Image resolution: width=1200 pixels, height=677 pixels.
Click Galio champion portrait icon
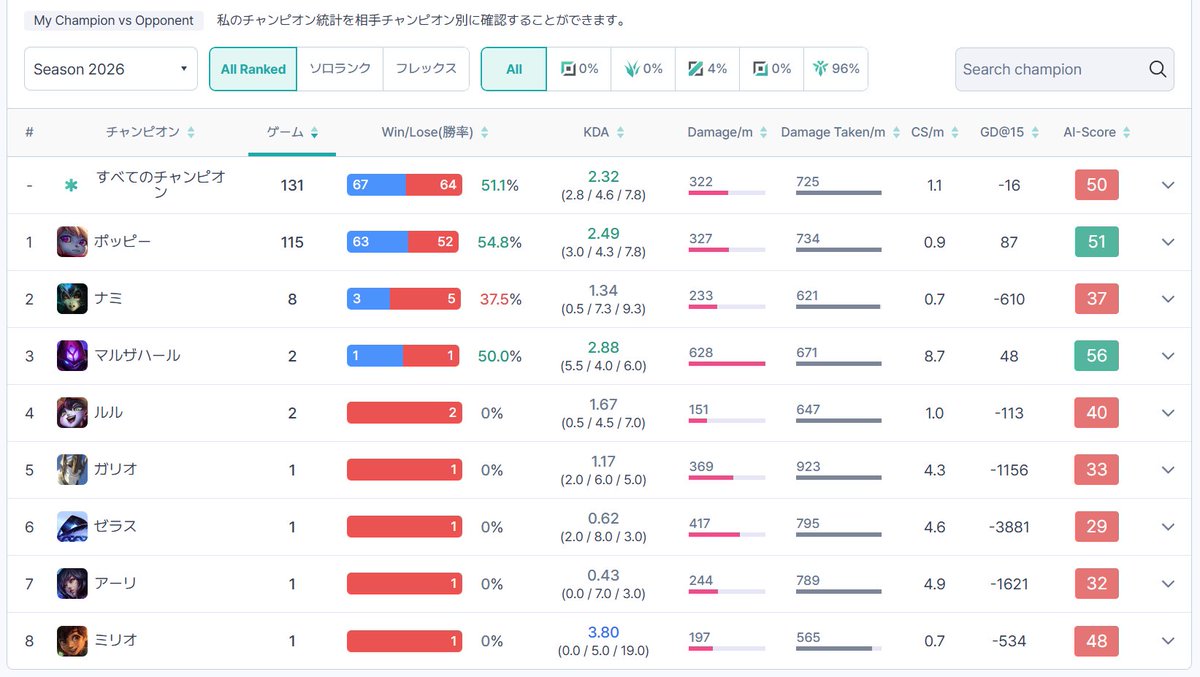coord(72,470)
